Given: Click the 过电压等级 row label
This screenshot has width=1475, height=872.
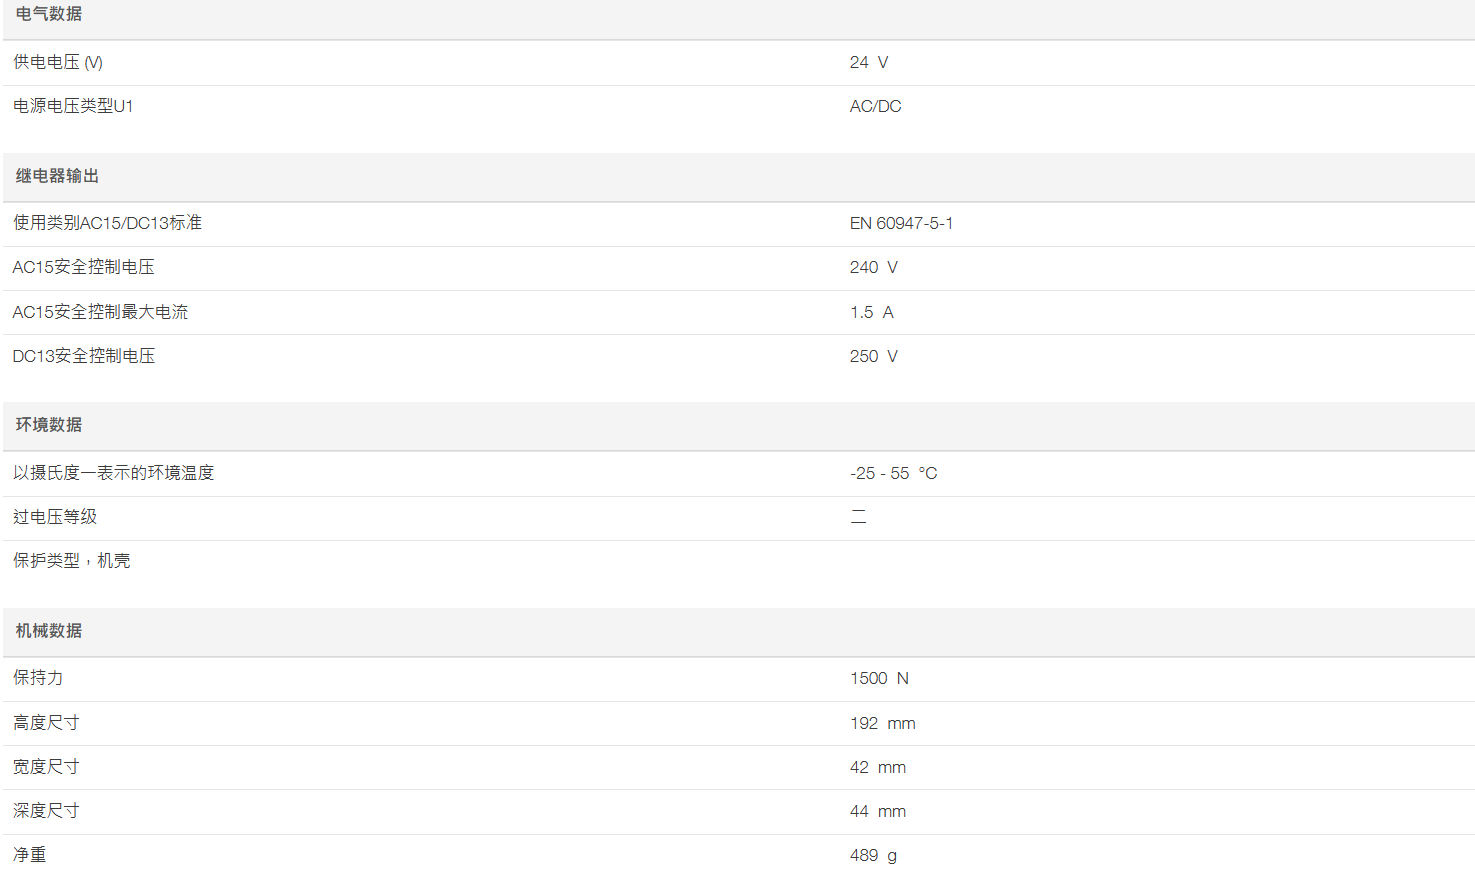Looking at the screenshot, I should point(55,517).
